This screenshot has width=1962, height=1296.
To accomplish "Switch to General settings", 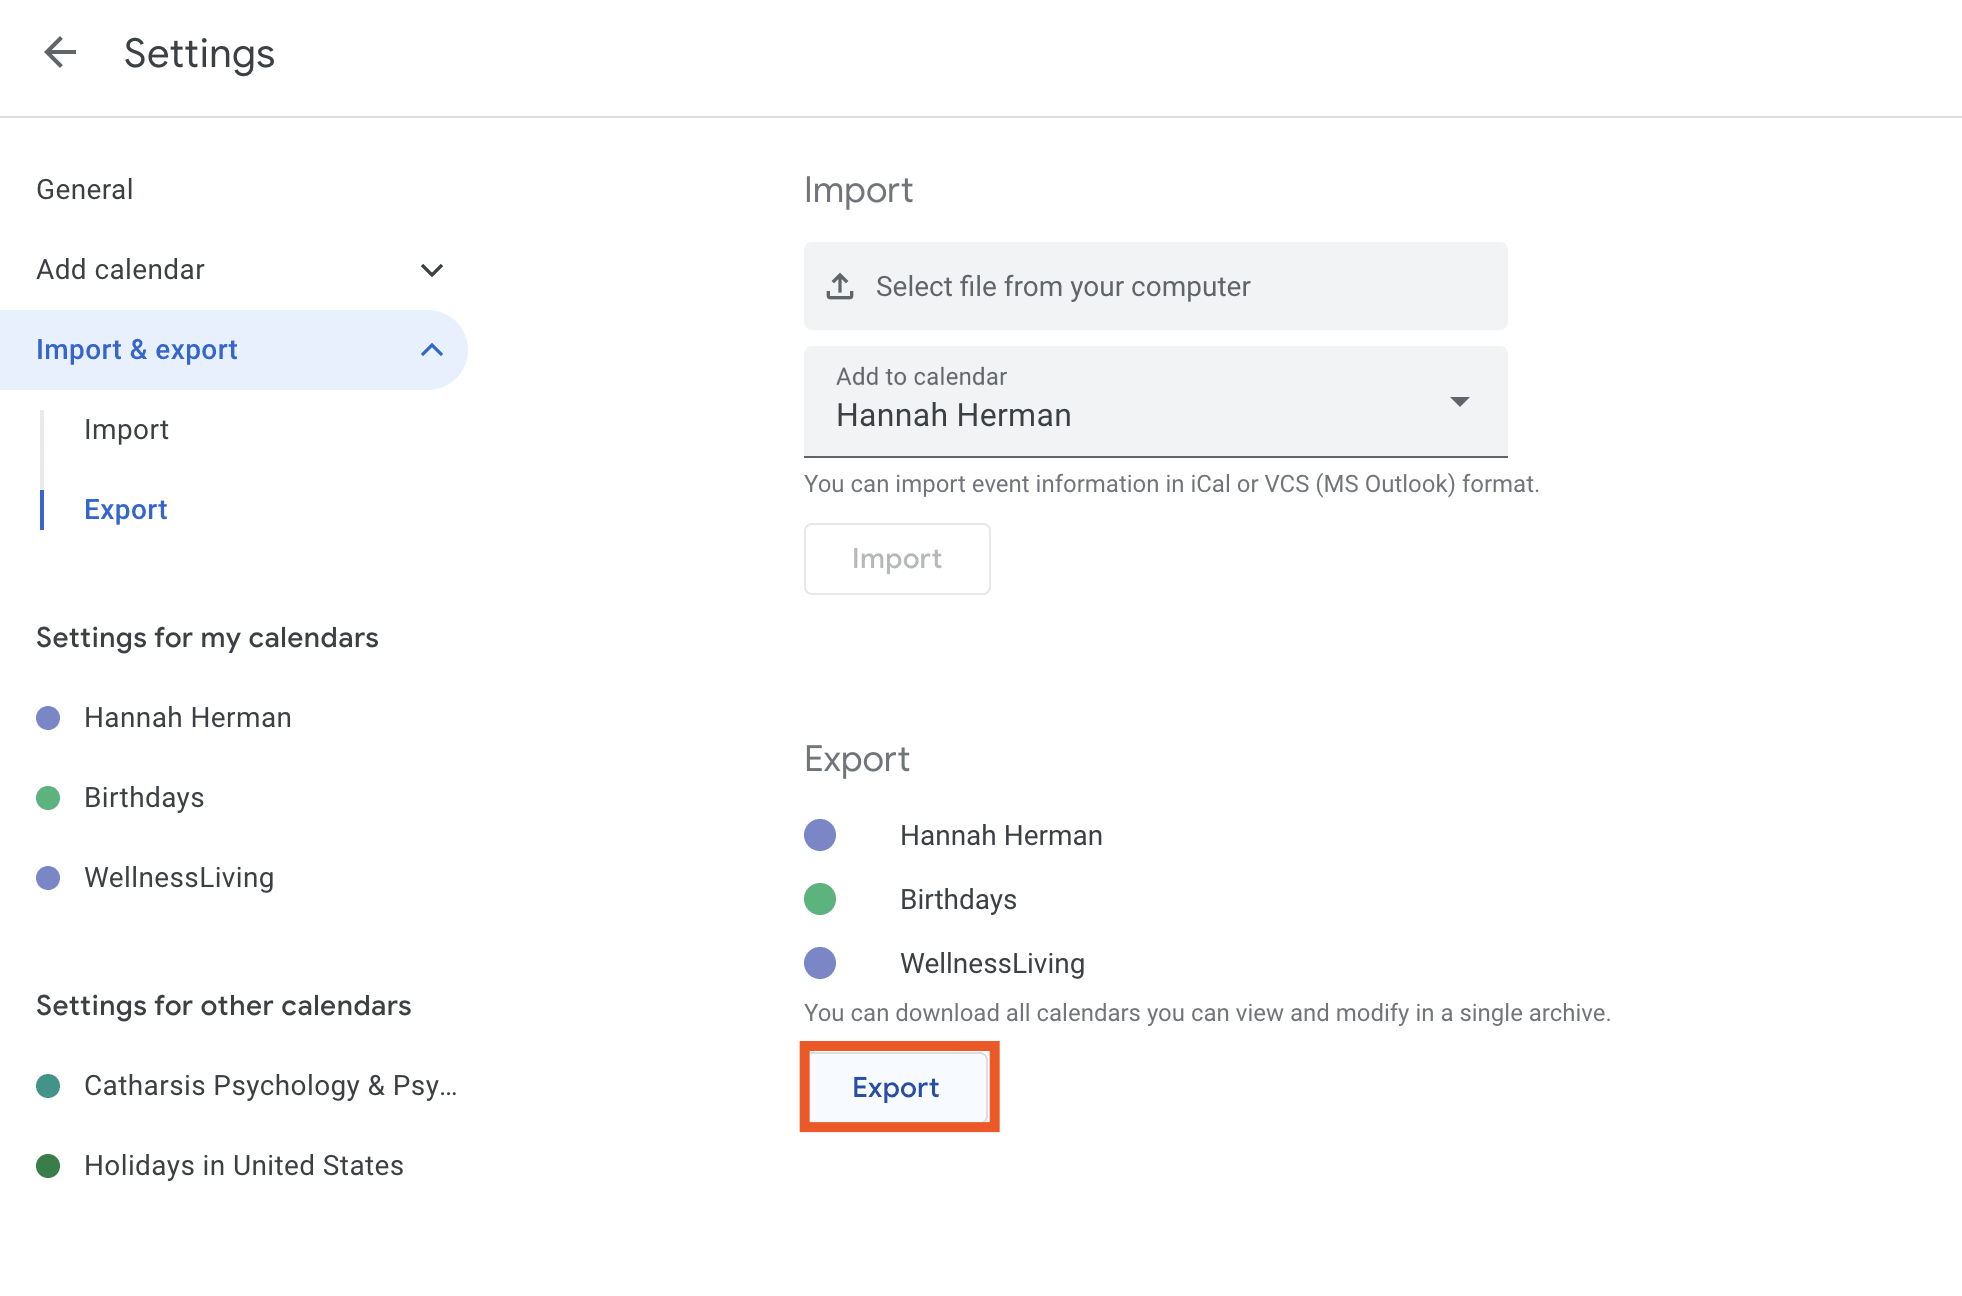I will [84, 189].
